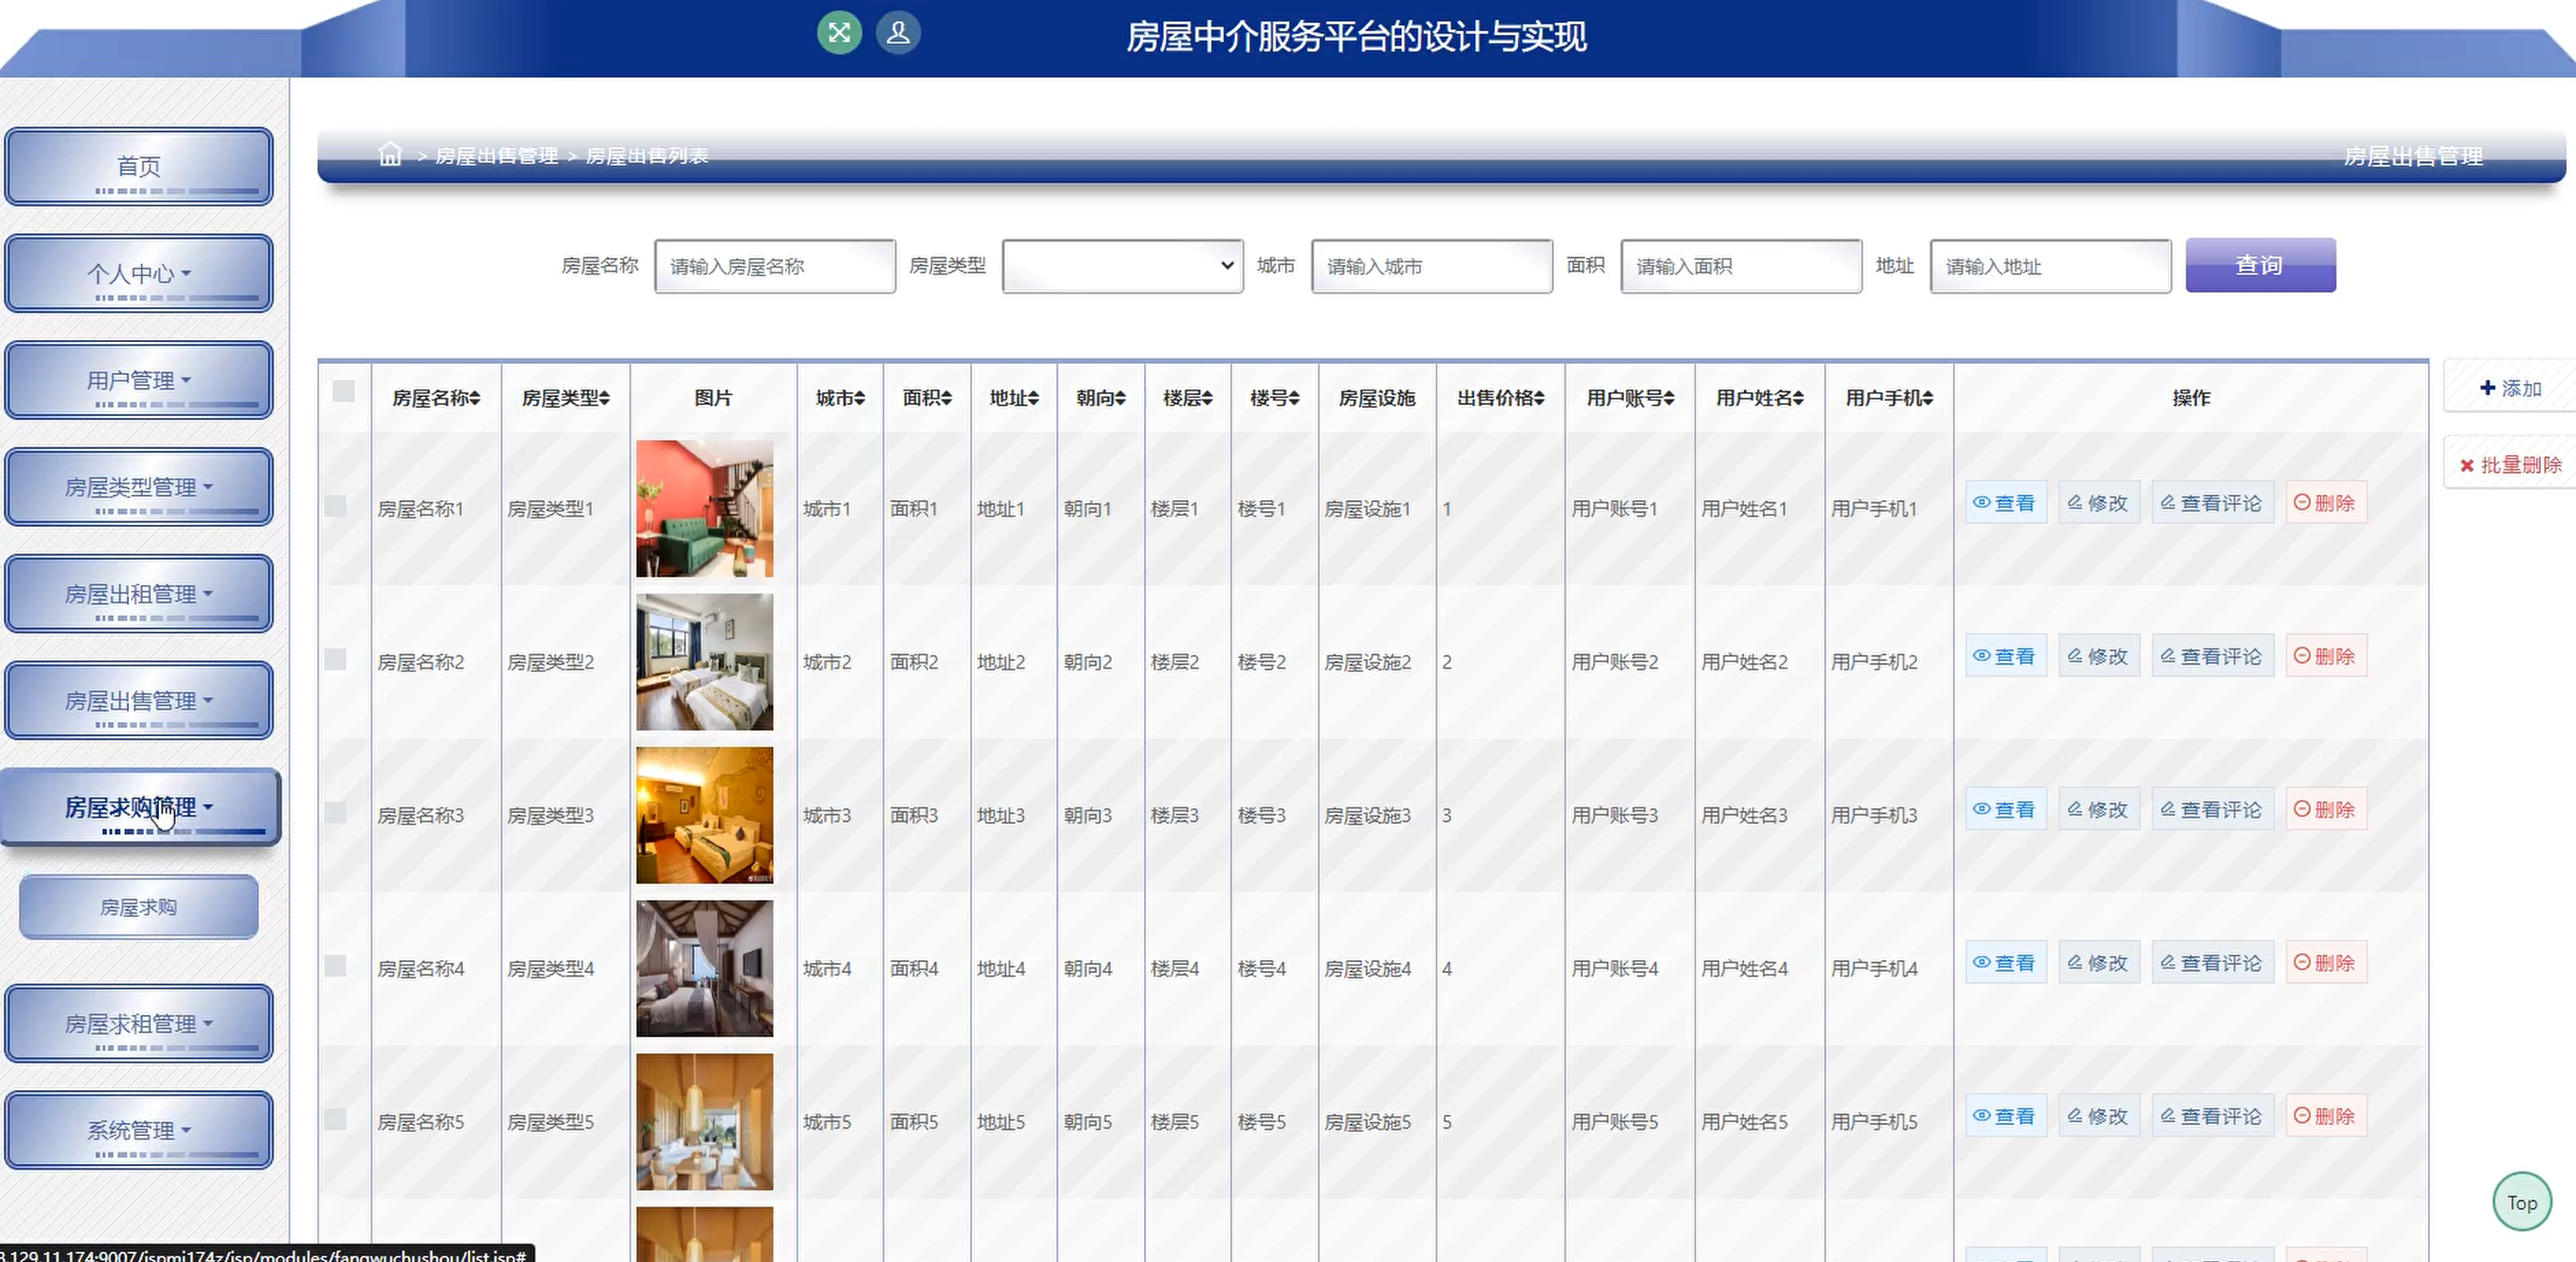Sort by 用户账号 column arrows
The image size is (2576, 1262).
(1669, 398)
